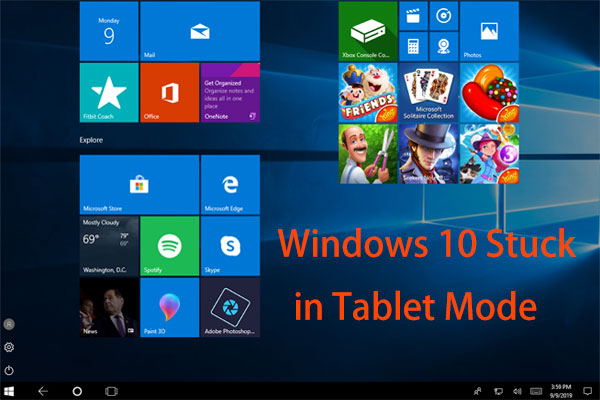Open the Photos tile
The image size is (600, 400).
489,31
